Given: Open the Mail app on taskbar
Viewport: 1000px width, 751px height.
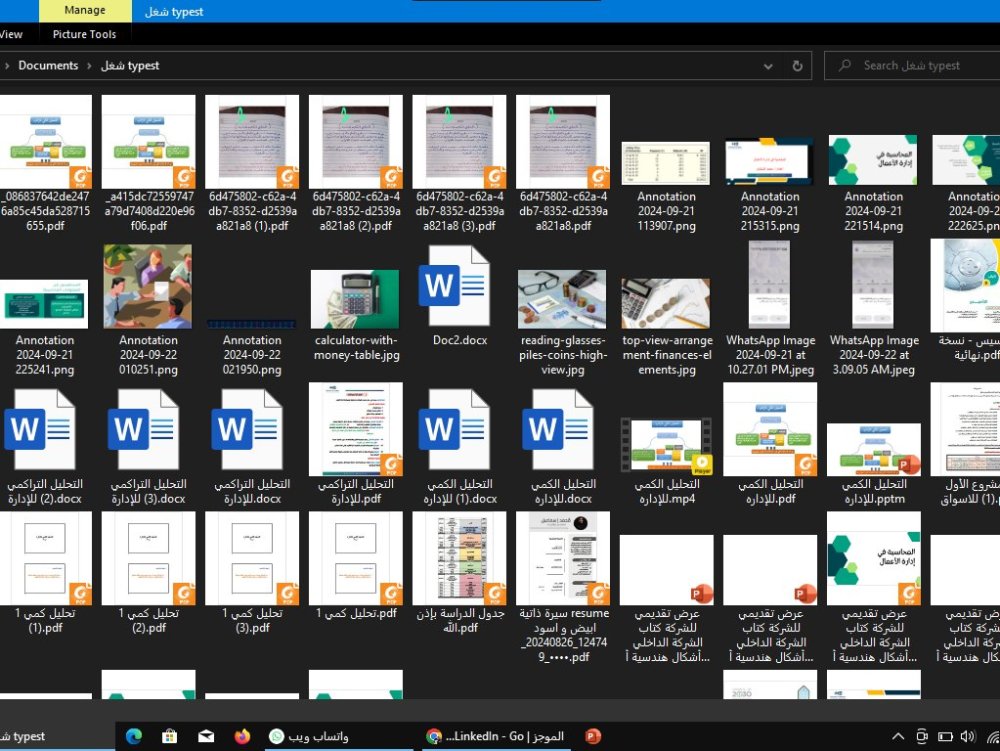Looking at the screenshot, I should click(x=206, y=736).
